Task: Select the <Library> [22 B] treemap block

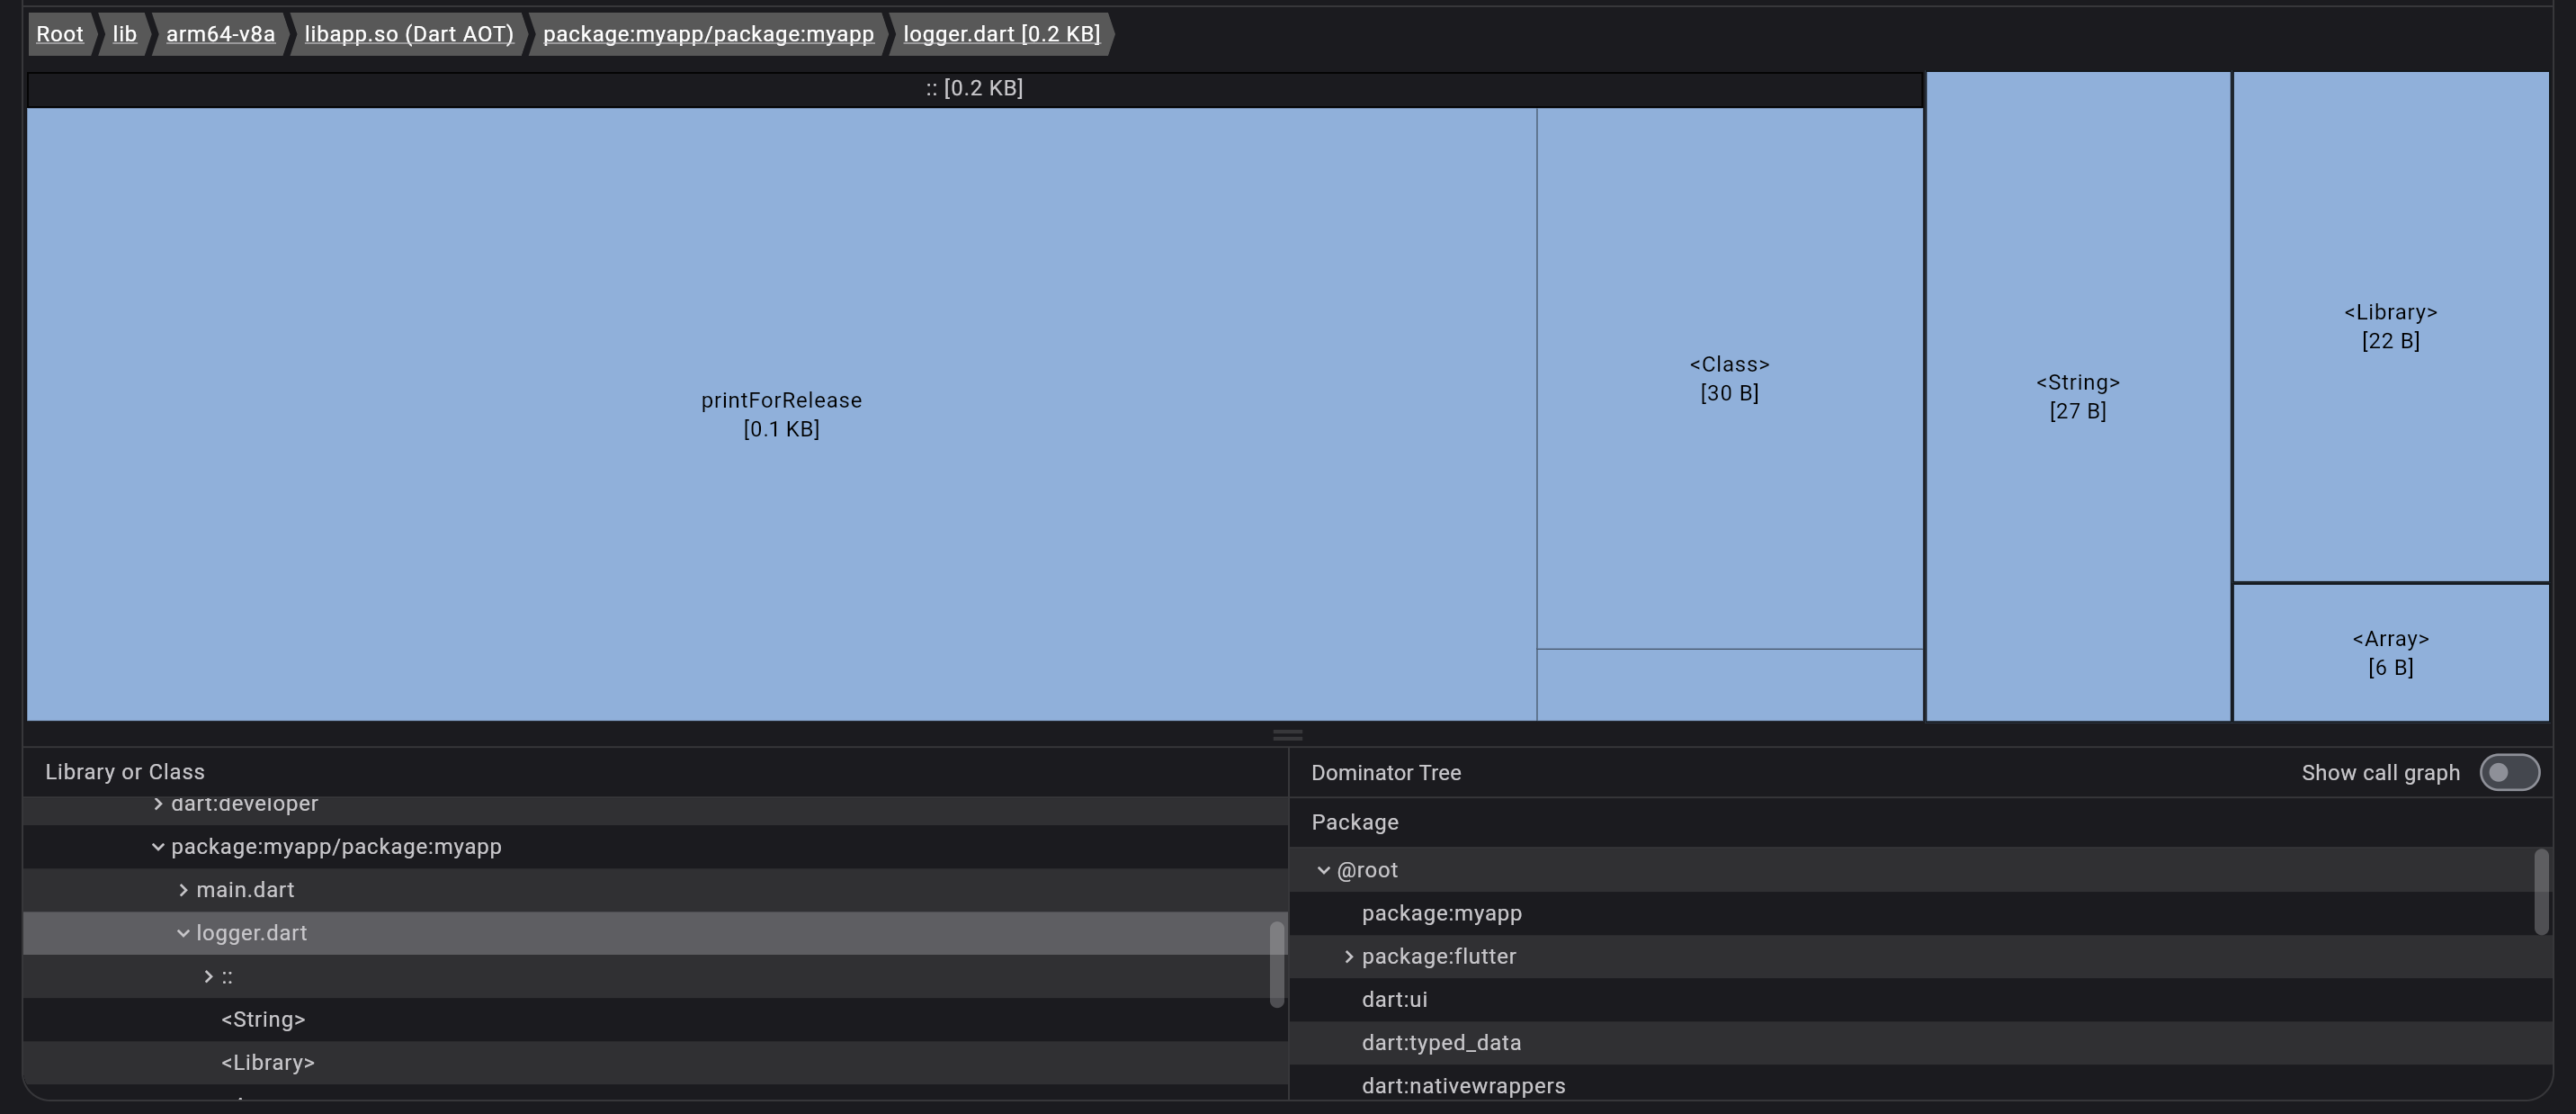Action: 2390,326
